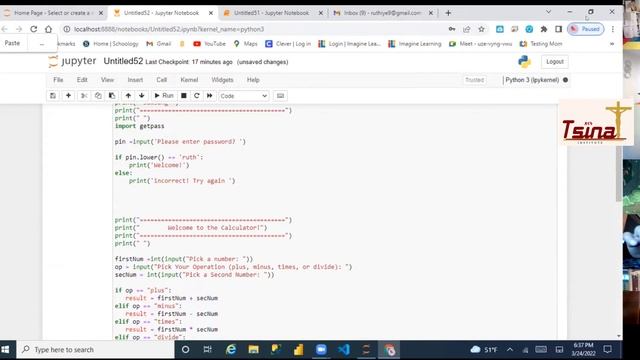Click the taskbar search box

96,350
